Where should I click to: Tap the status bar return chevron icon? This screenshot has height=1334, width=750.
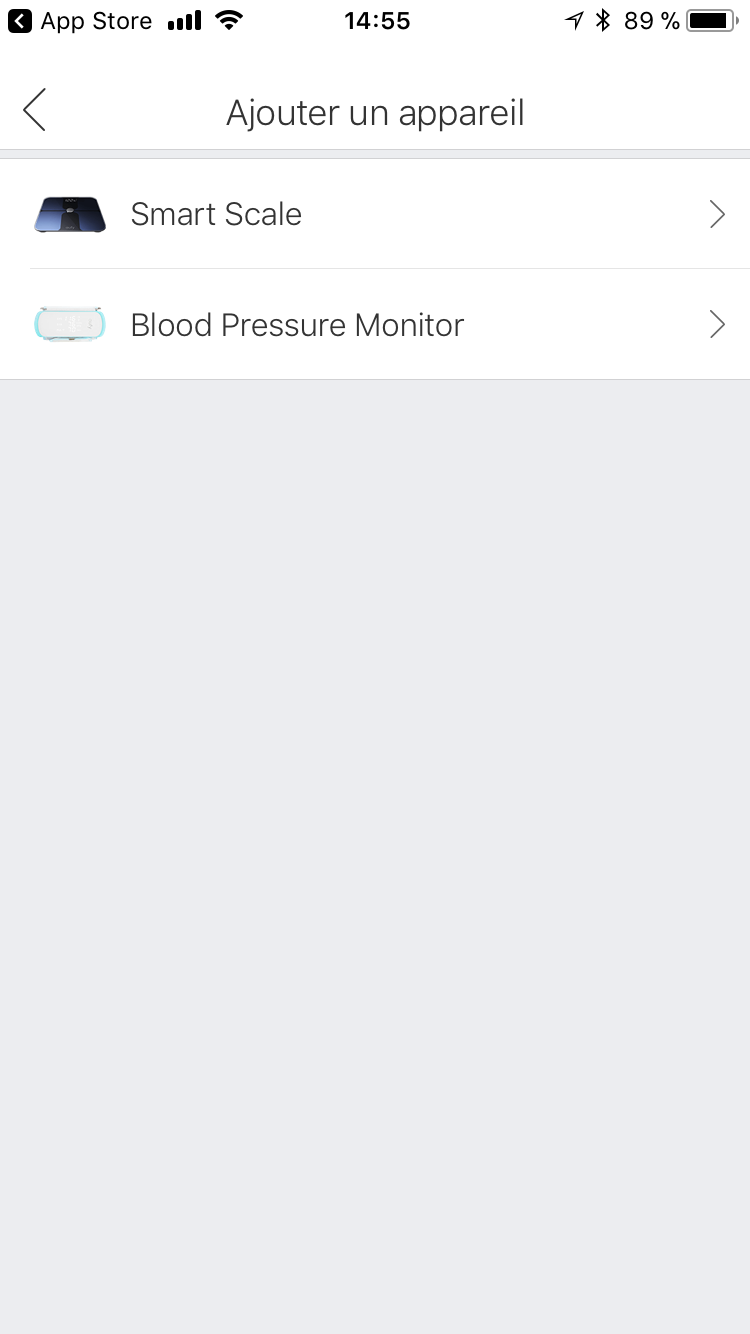point(19,21)
